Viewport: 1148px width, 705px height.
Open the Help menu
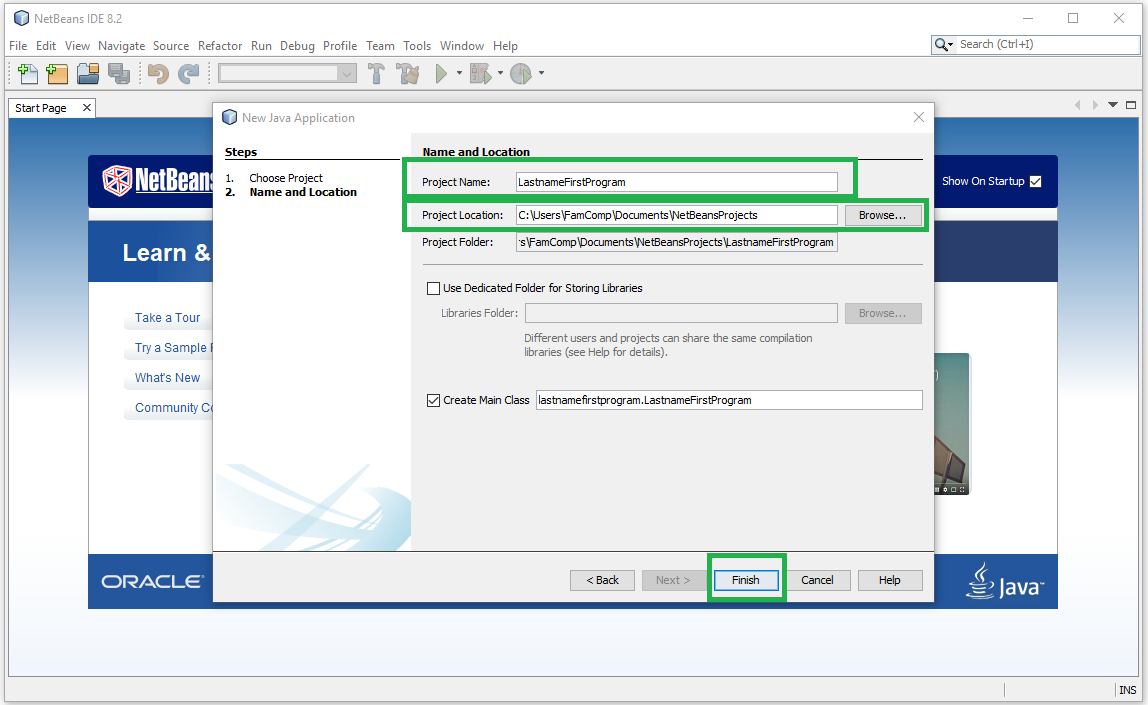(505, 45)
